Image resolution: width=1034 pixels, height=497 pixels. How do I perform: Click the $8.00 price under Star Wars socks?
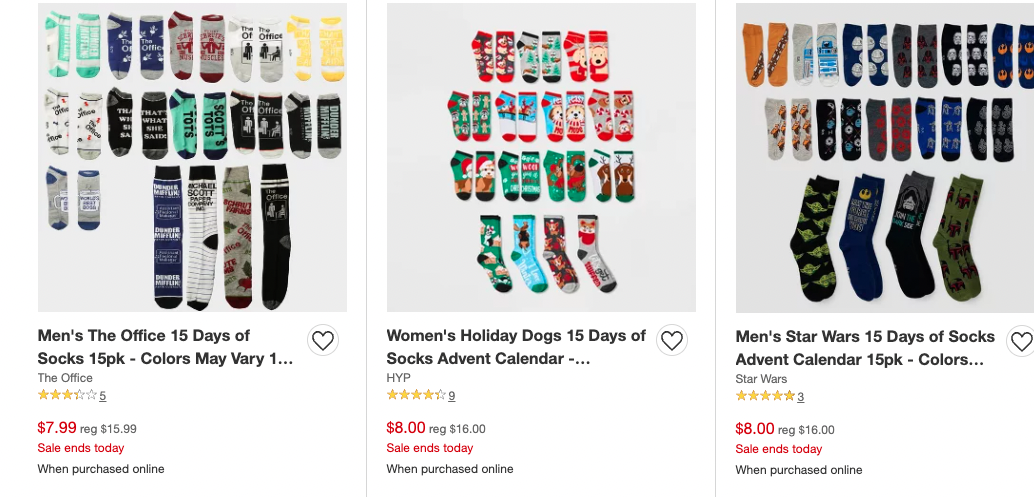coord(754,428)
